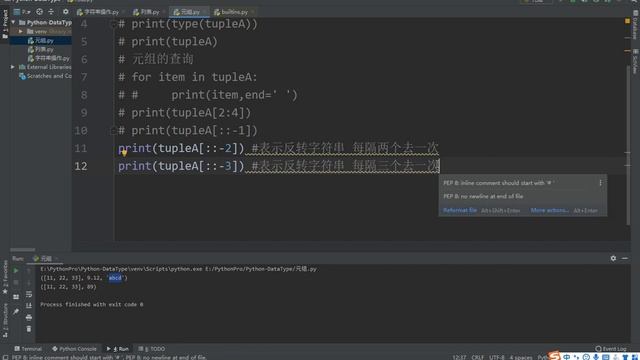Toggle scroll to end of Run output

pyautogui.click(x=29, y=305)
